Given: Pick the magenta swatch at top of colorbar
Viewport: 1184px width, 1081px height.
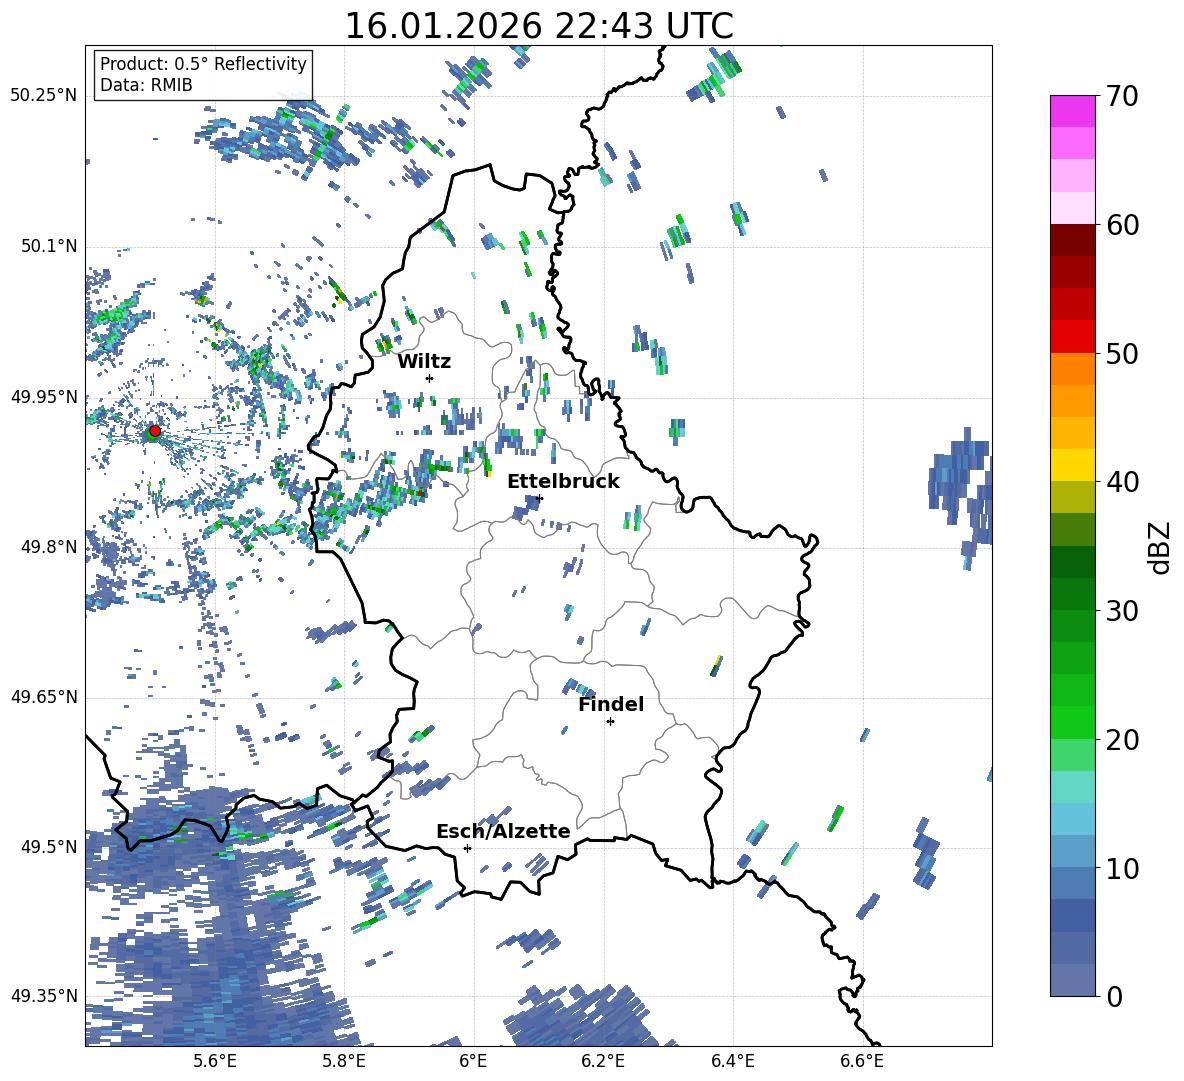Looking at the screenshot, I should (x=1073, y=111).
